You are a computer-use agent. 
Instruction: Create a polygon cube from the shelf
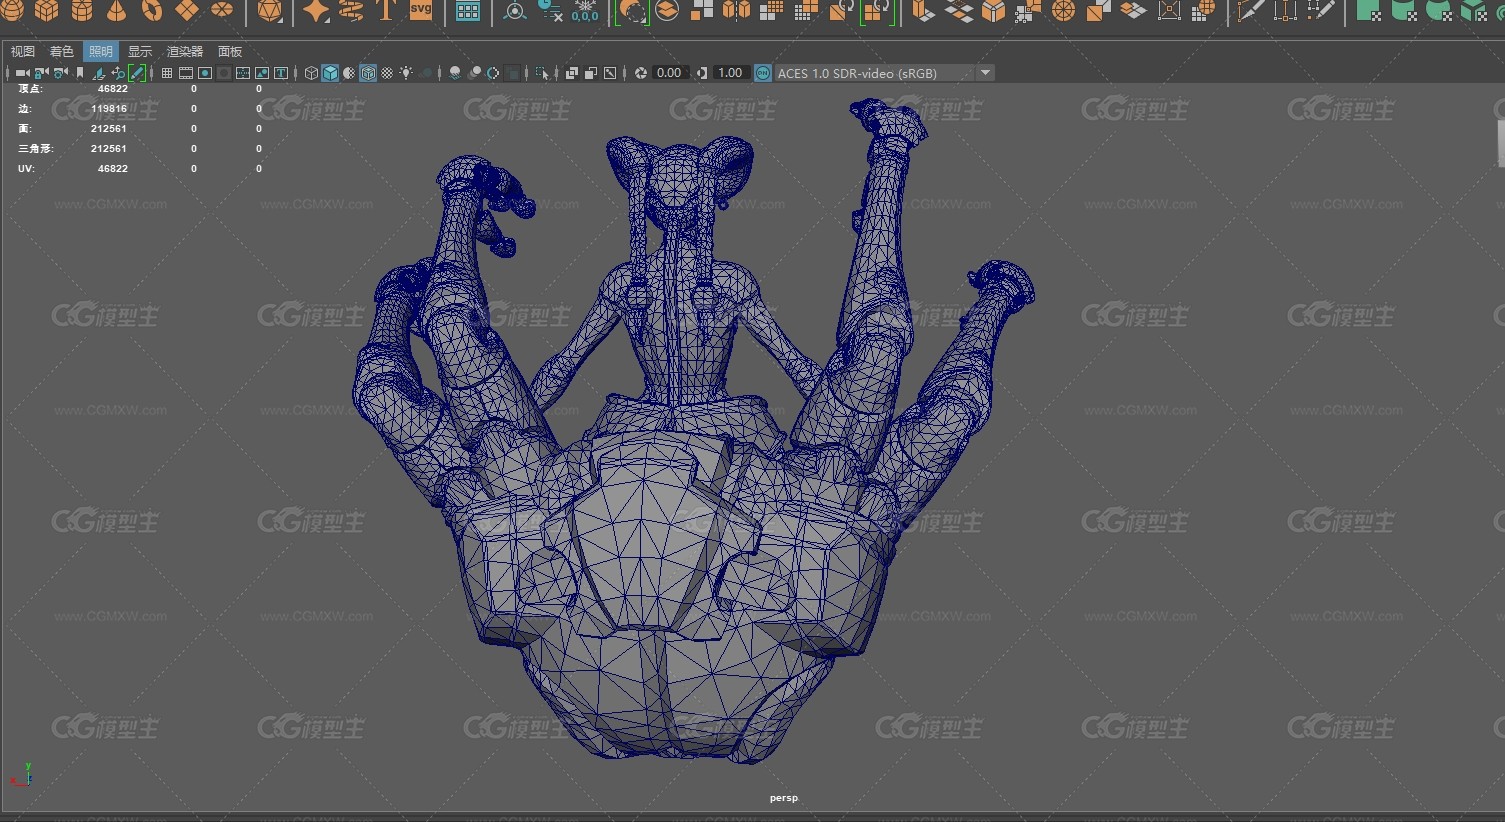(x=47, y=10)
